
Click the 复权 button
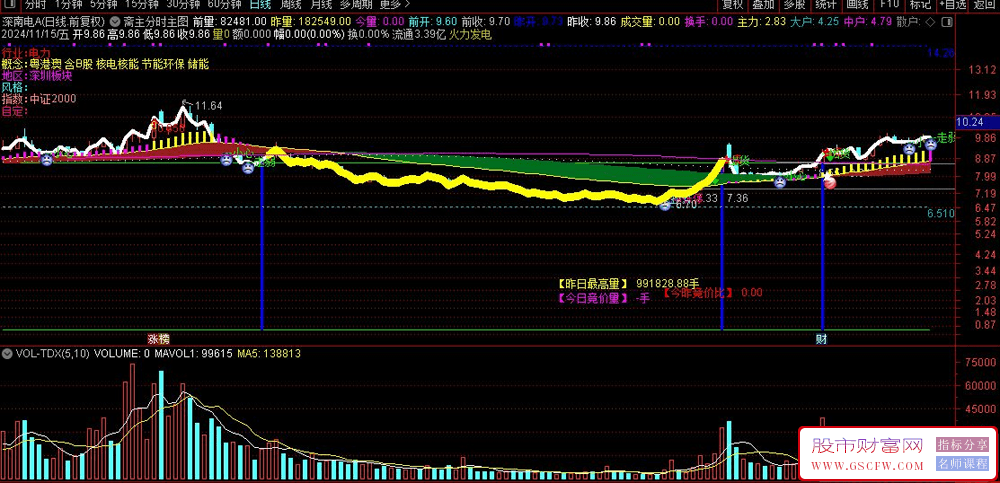pos(732,4)
